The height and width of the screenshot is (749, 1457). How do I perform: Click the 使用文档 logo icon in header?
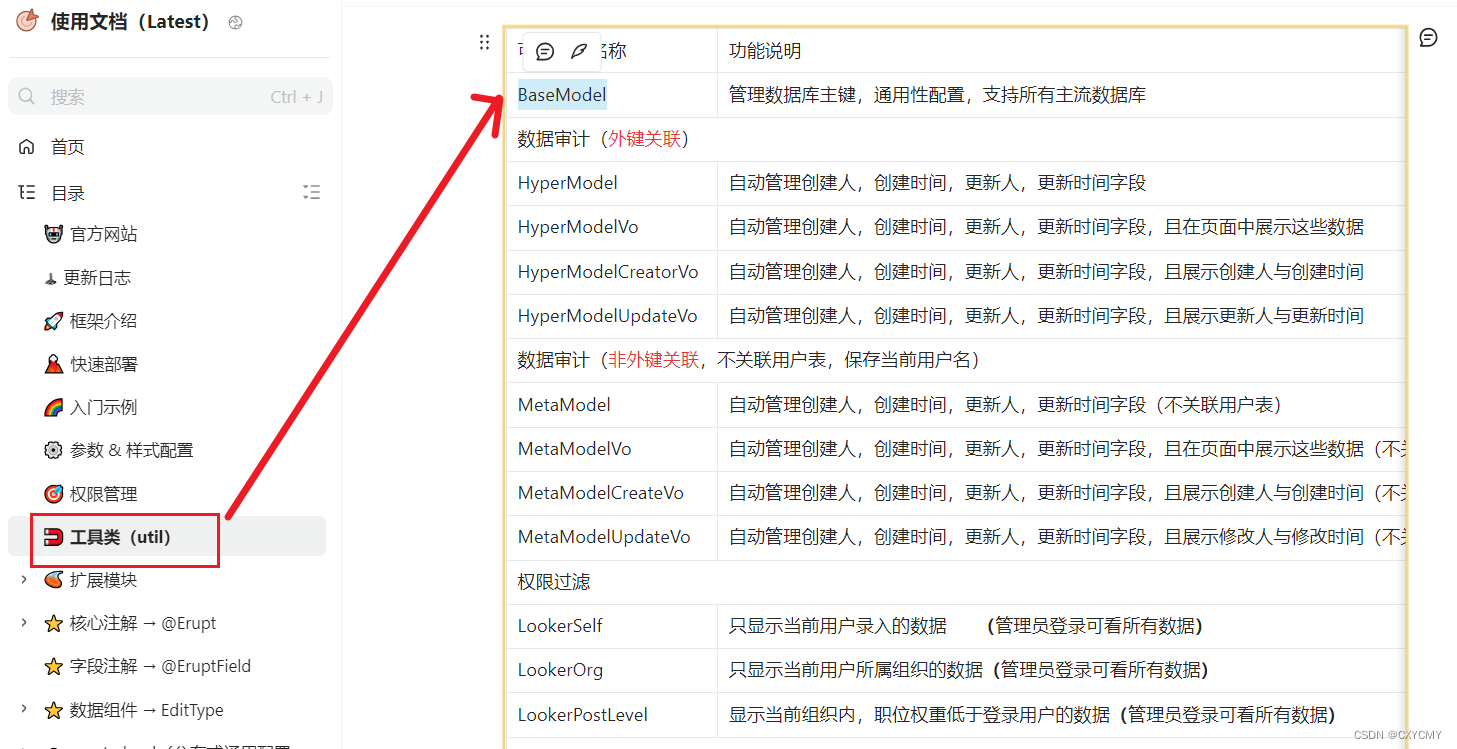tap(27, 19)
